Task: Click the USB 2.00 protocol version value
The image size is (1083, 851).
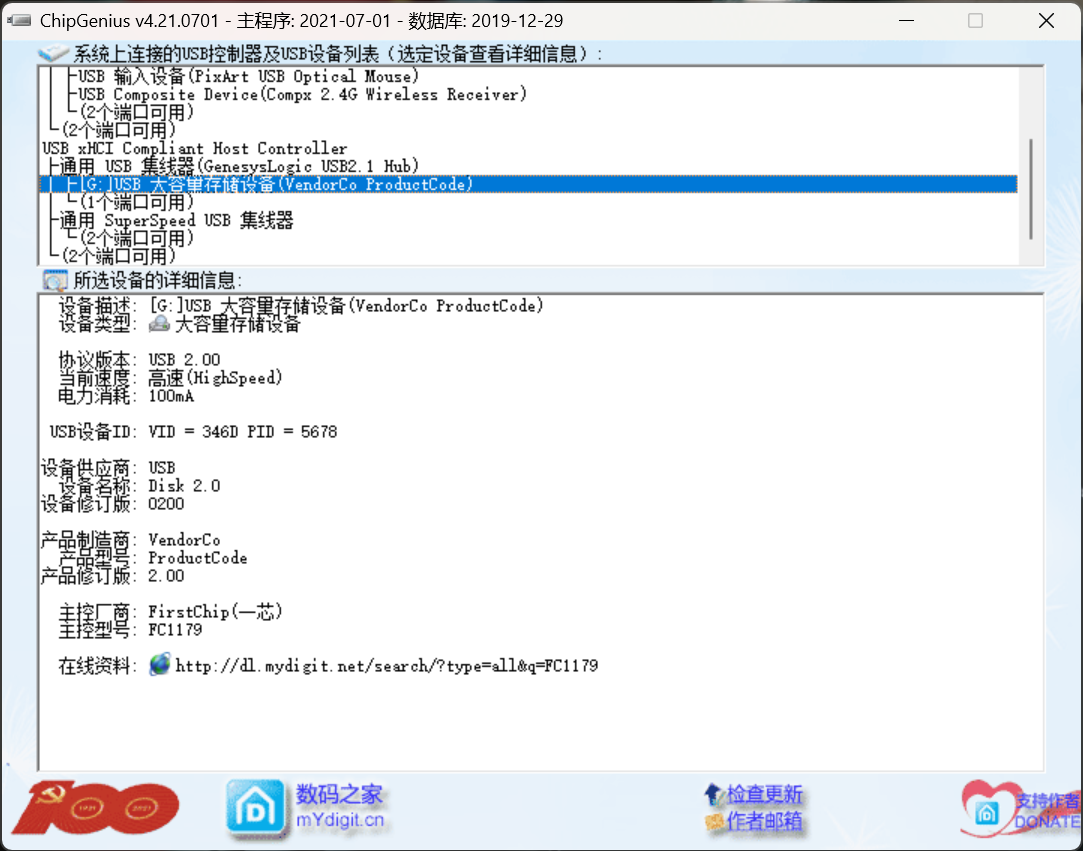Action: tap(184, 360)
